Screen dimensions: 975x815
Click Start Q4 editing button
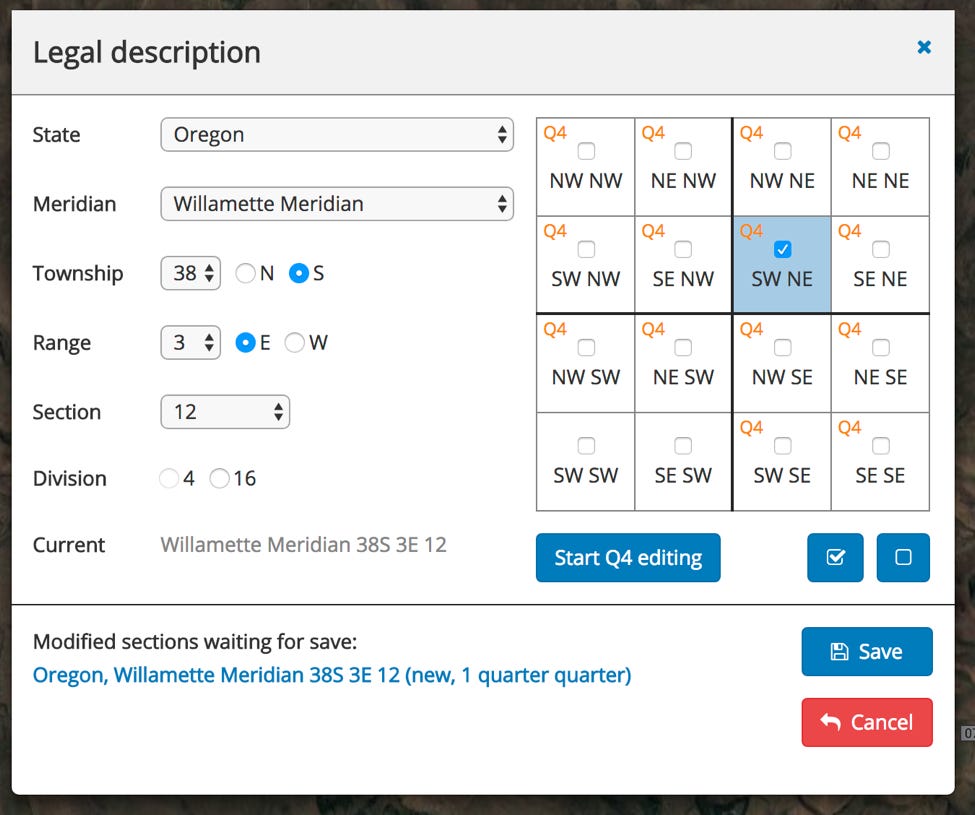pos(628,558)
